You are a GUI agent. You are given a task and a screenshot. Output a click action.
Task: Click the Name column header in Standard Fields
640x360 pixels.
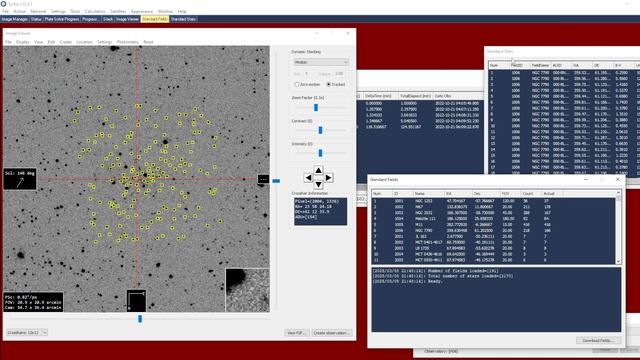pos(428,193)
